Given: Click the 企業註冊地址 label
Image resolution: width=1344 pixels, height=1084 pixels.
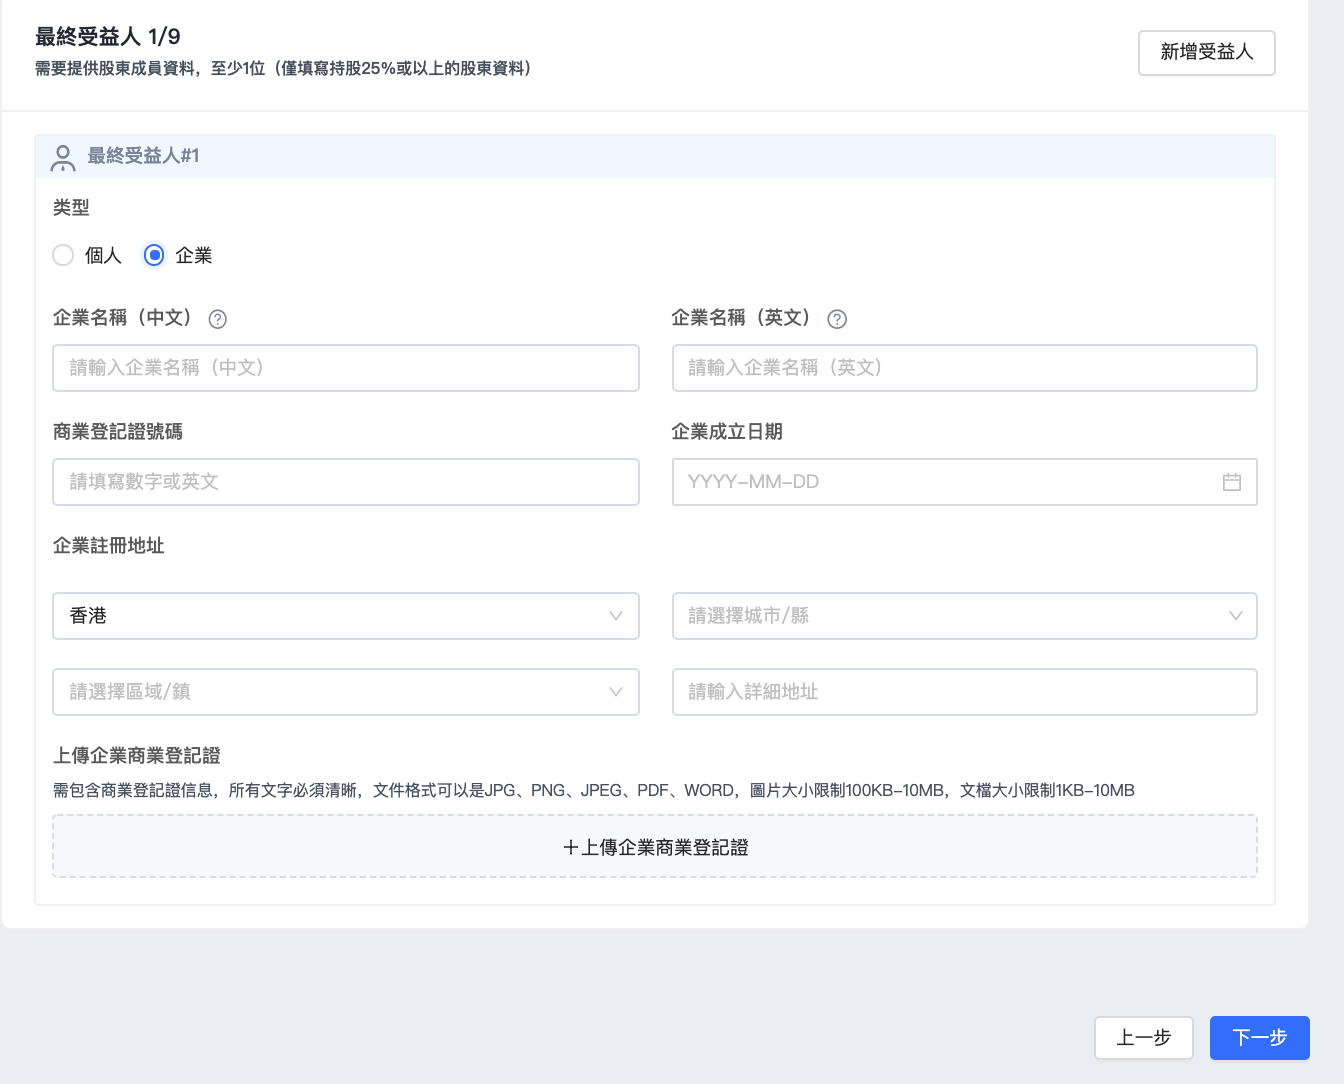Looking at the screenshot, I should click(x=109, y=546).
